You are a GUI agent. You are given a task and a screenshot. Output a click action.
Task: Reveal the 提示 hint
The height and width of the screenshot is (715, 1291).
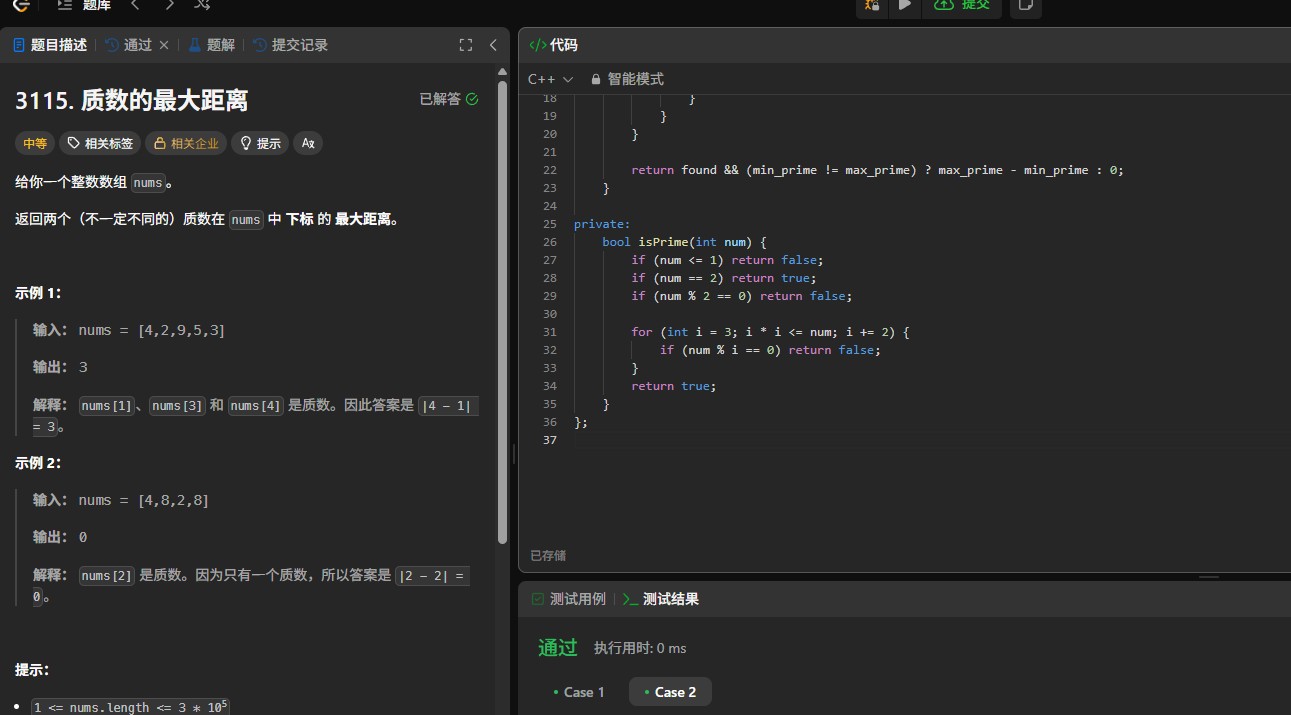pyautogui.click(x=260, y=143)
